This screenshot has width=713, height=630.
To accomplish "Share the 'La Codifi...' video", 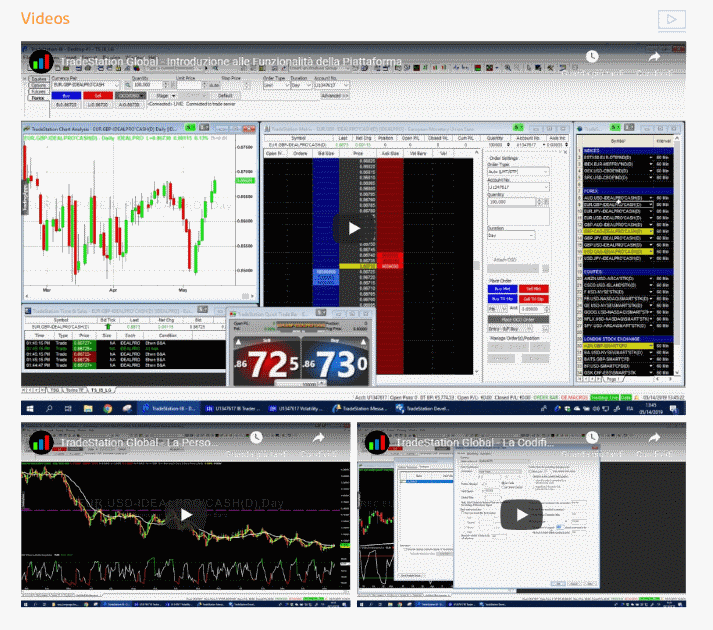I will [x=654, y=438].
